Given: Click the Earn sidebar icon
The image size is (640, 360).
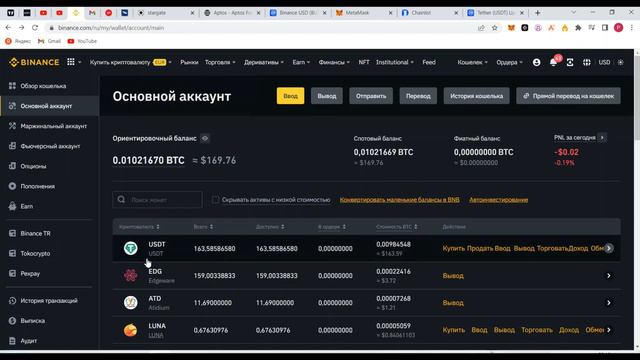Looking at the screenshot, I should click(x=12, y=206).
